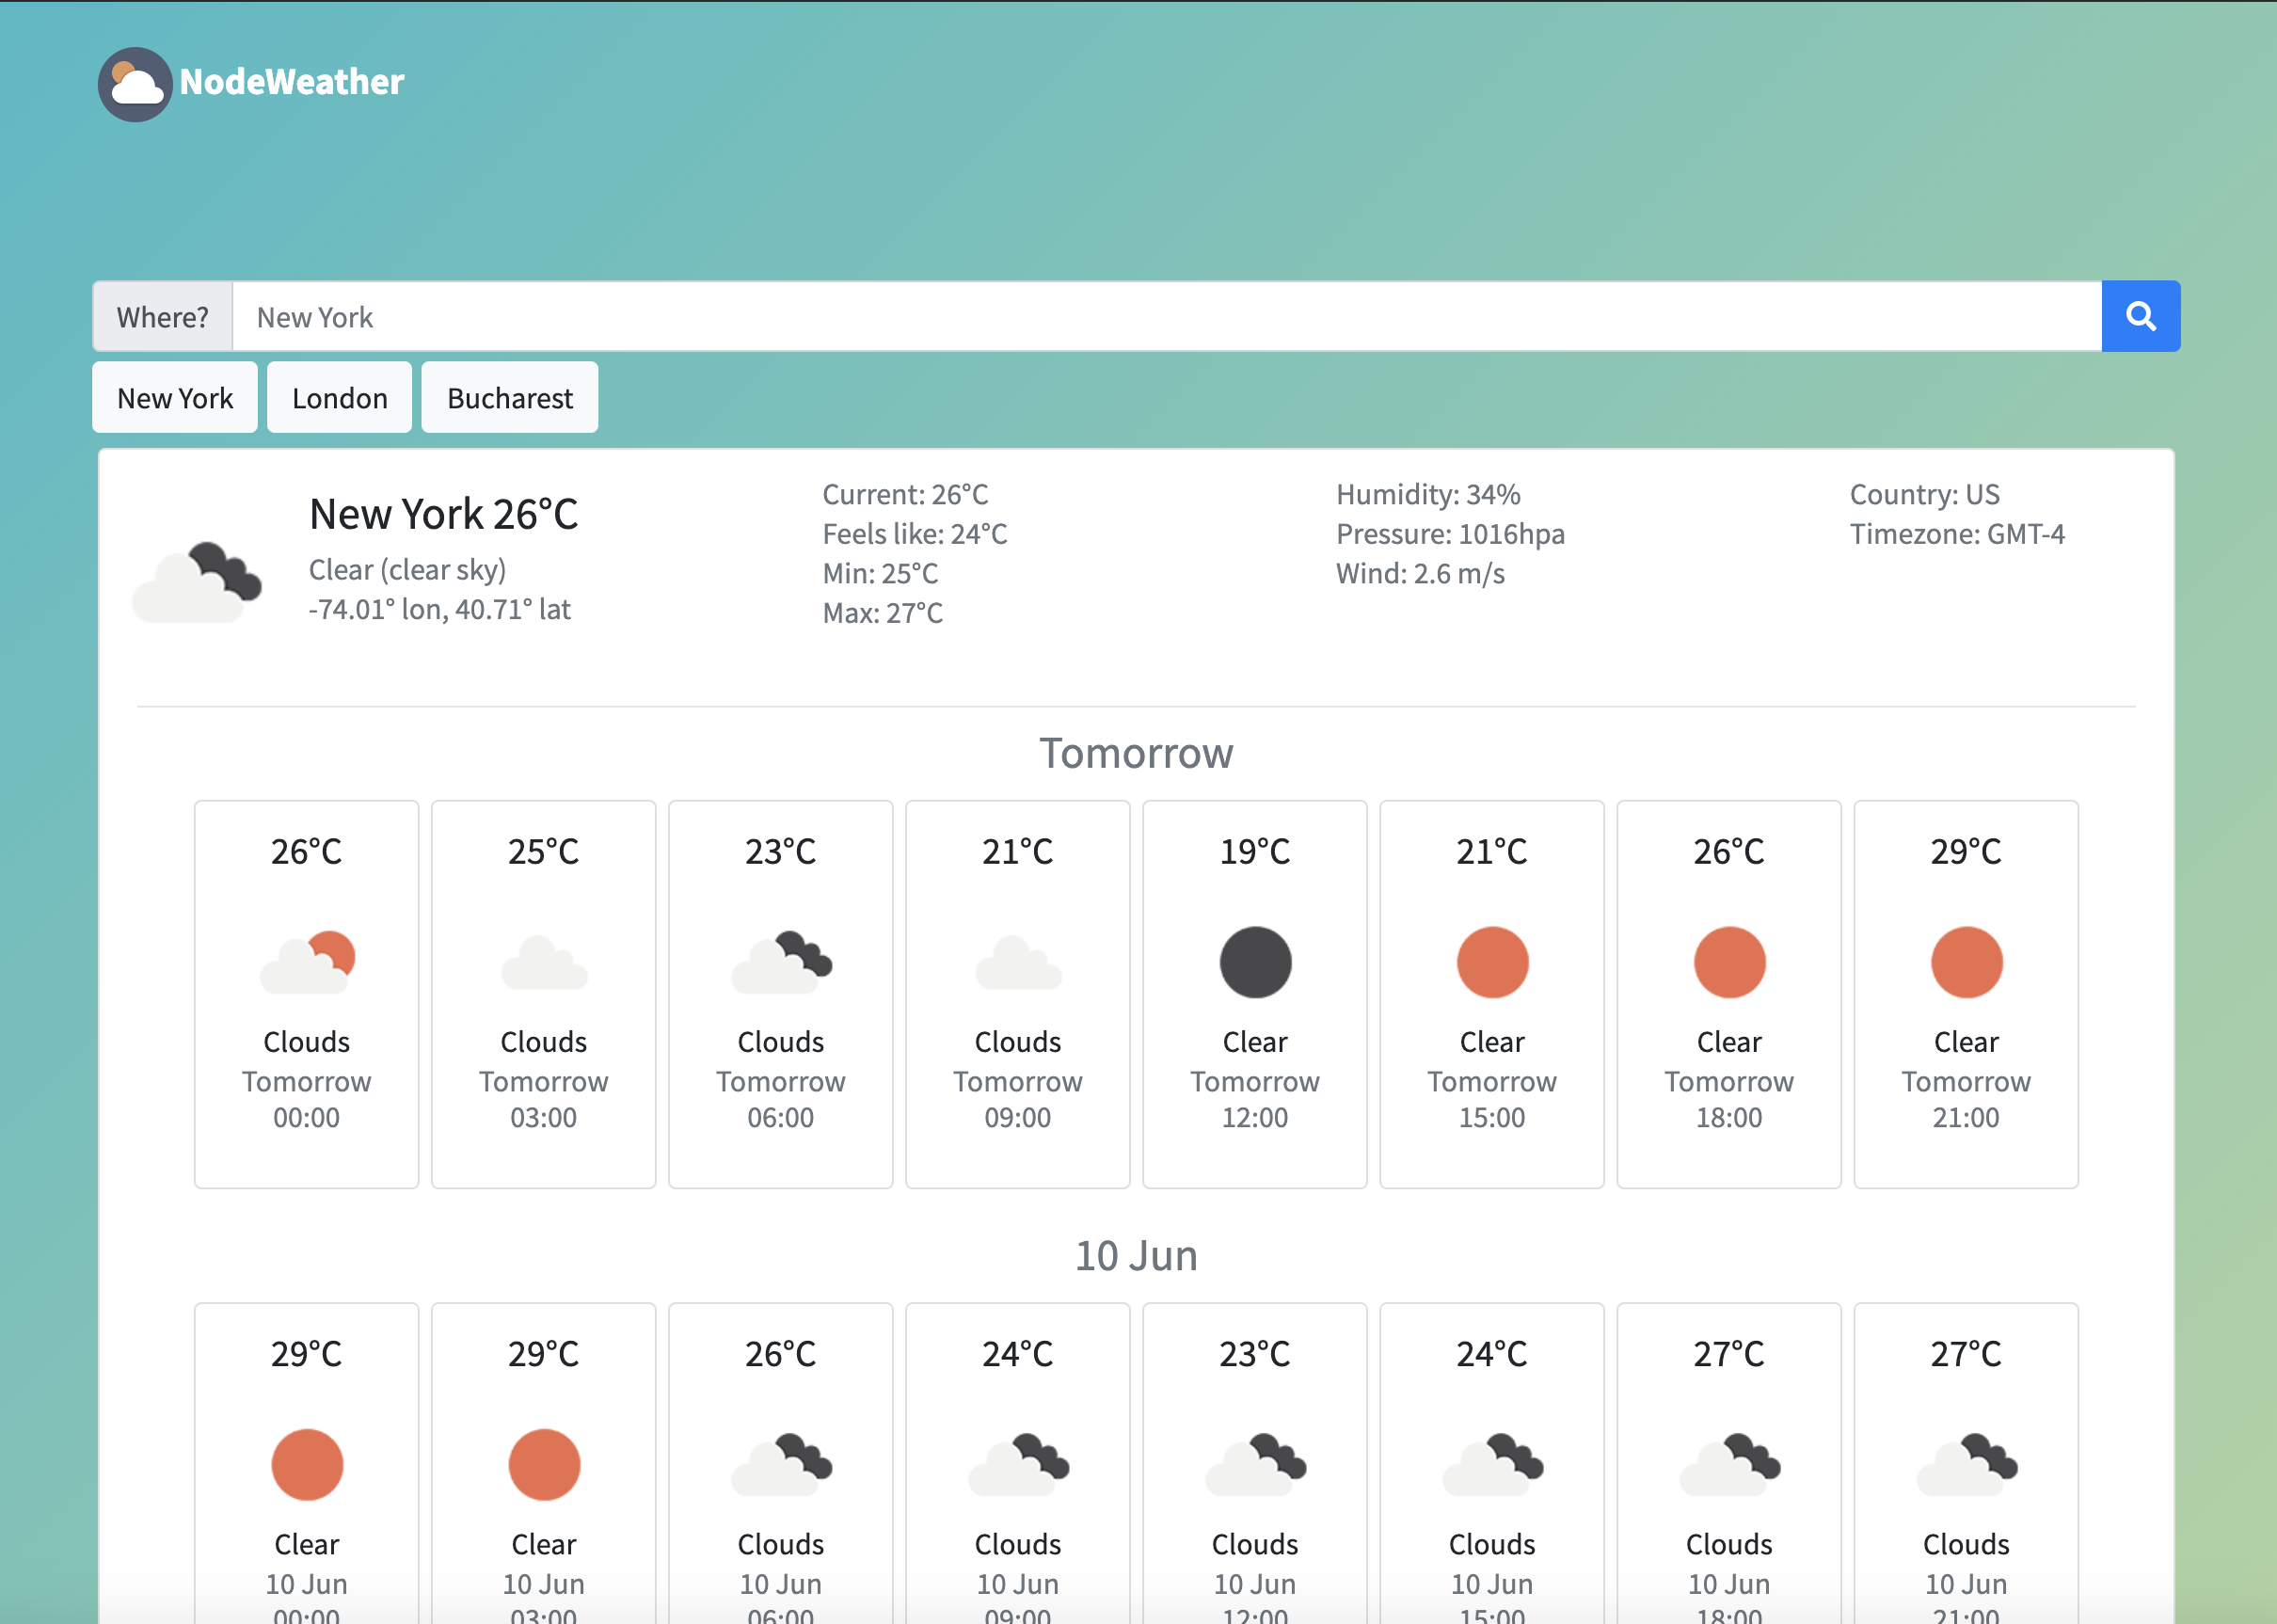This screenshot has width=2277, height=1624.
Task: Select the New York 26°C title text
Action: pos(444,513)
